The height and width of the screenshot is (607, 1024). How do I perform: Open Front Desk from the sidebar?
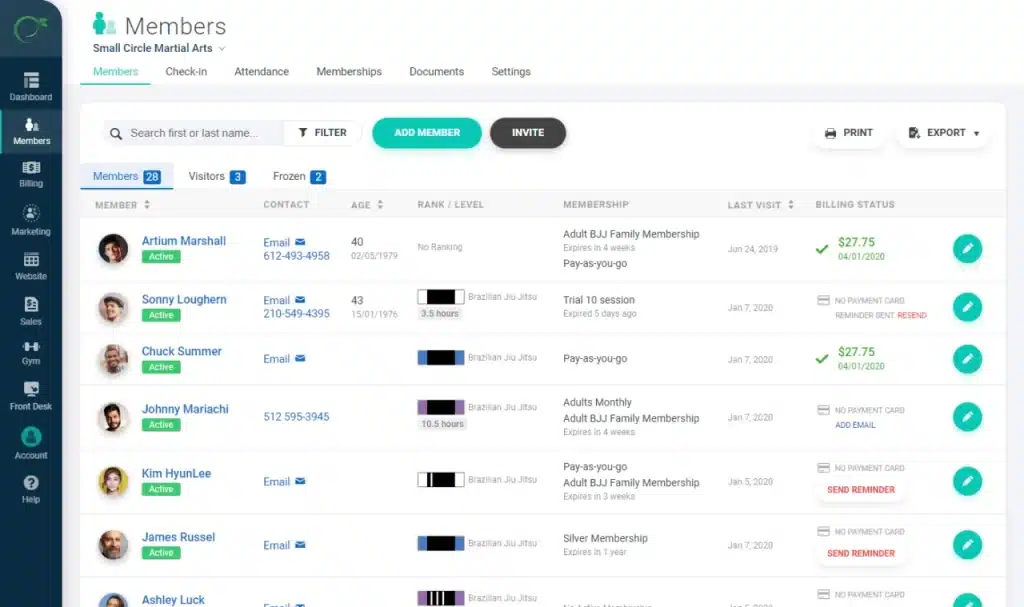pos(31,395)
